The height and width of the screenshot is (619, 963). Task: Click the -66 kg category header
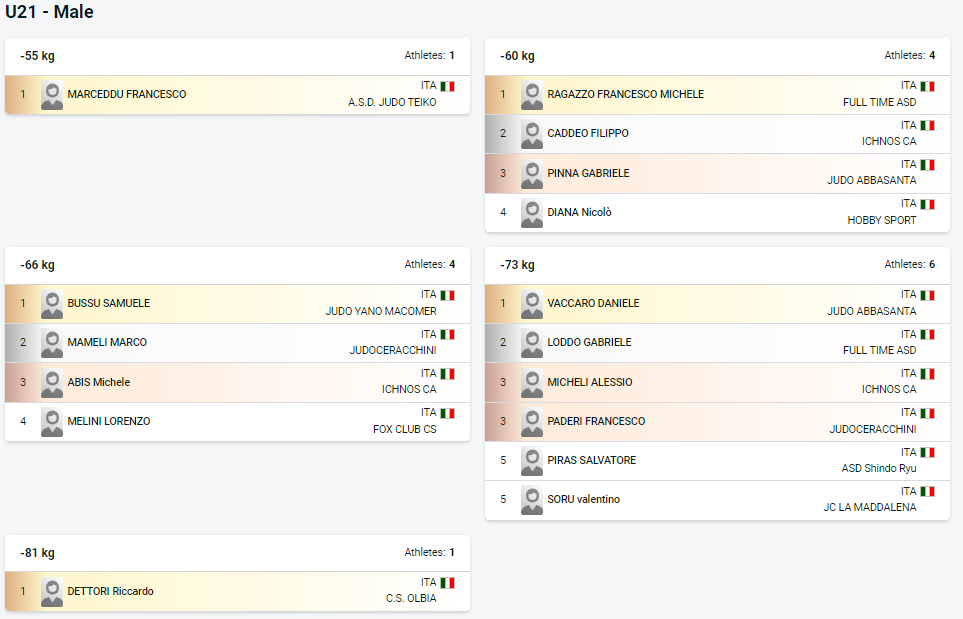pyautogui.click(x=237, y=265)
